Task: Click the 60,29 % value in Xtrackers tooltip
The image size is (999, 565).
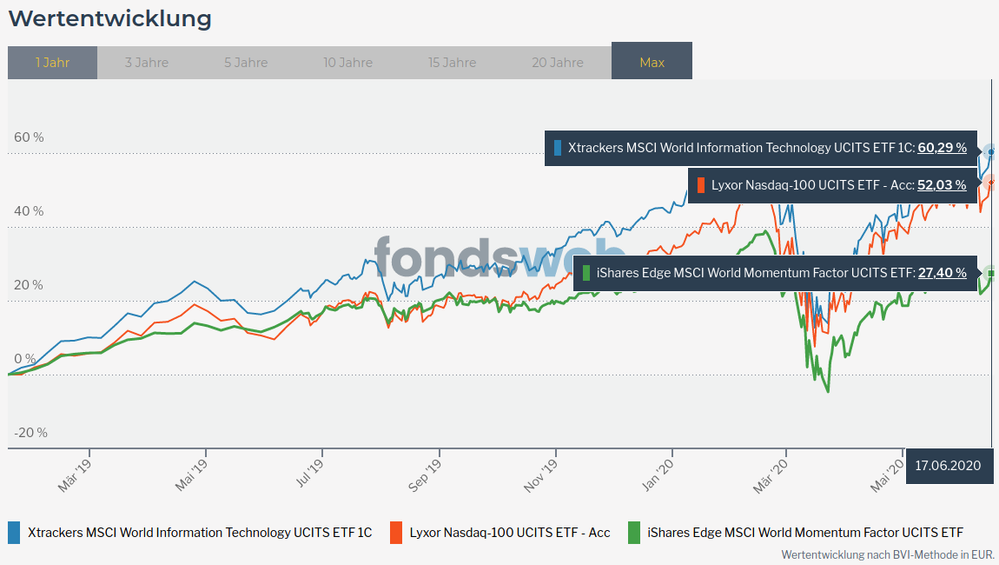Action: (942, 148)
